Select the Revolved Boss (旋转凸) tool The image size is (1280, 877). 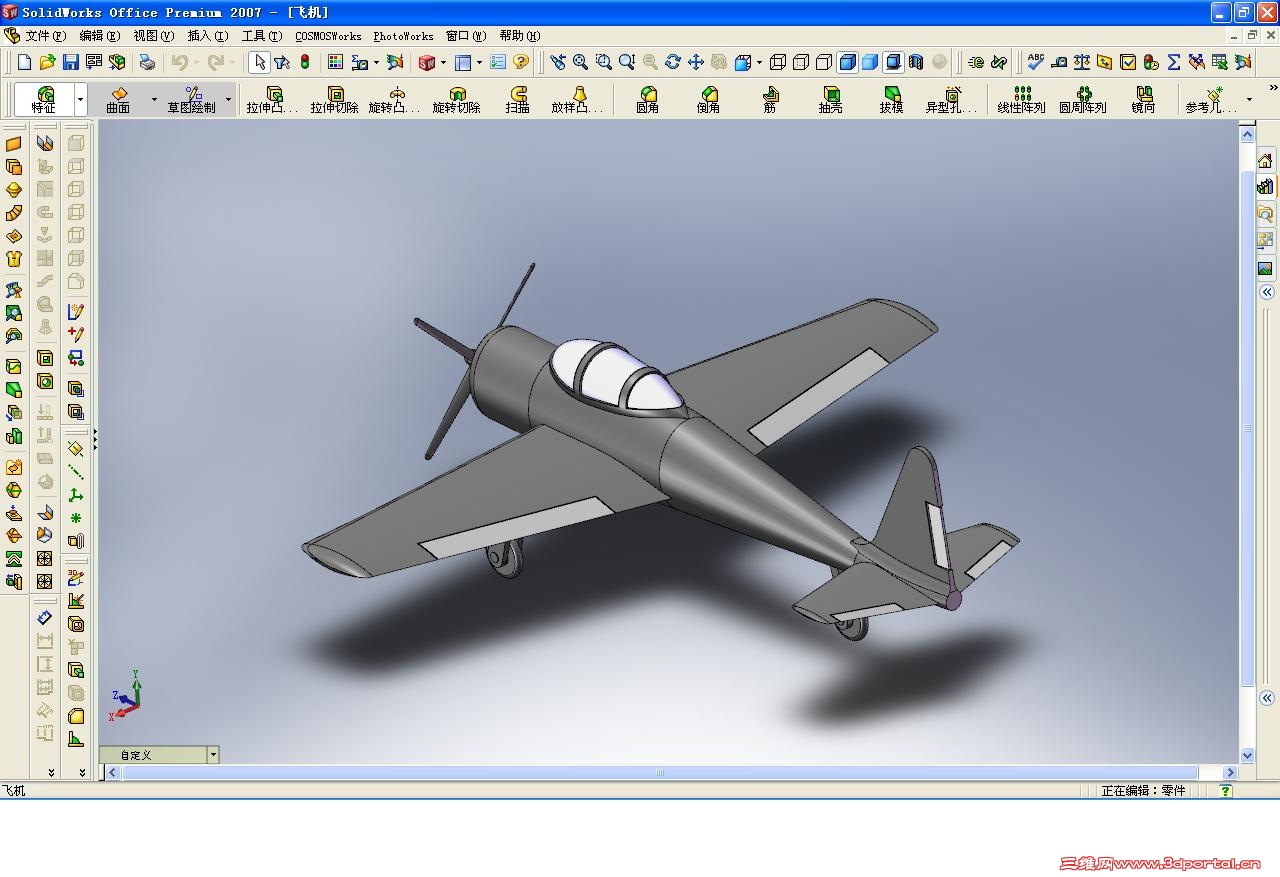[x=396, y=99]
